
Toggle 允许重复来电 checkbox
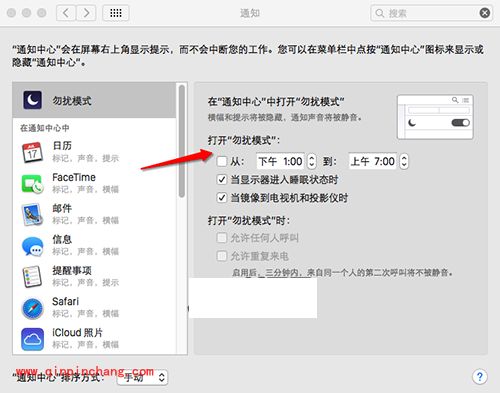click(x=222, y=256)
